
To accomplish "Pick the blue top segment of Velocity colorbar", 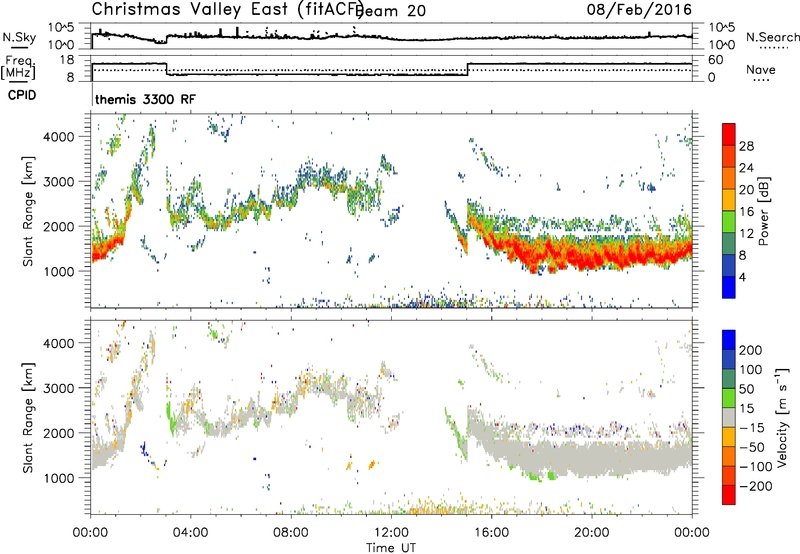I will tap(729, 340).
